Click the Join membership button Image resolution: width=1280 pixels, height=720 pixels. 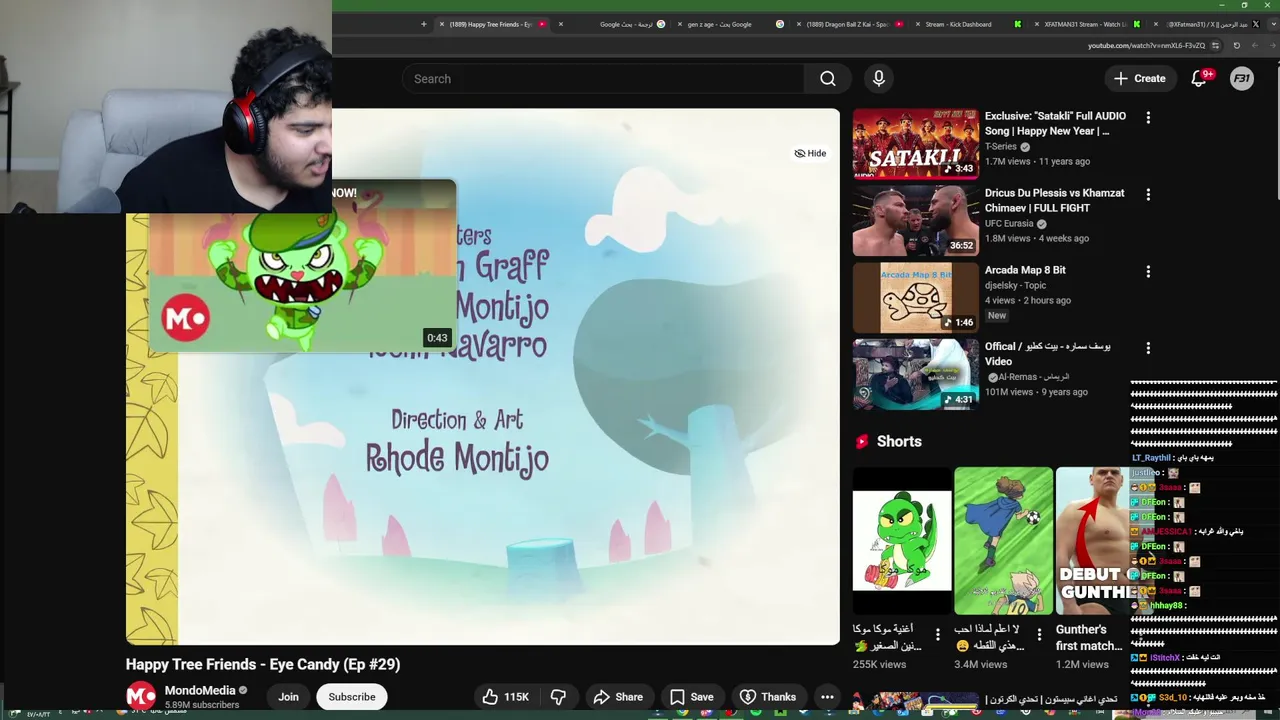(288, 697)
